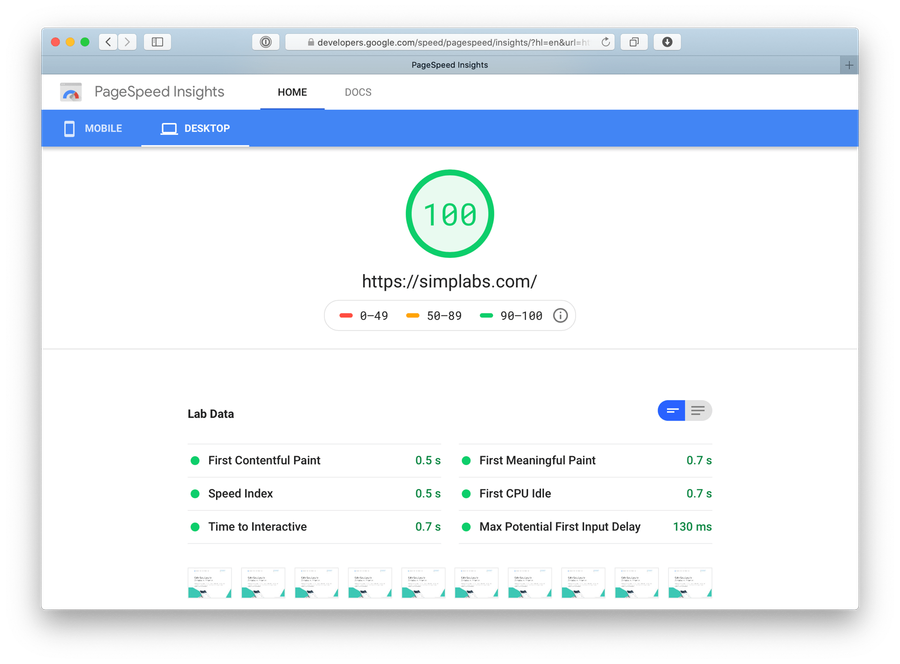Switch to the DOCS tab

[358, 92]
